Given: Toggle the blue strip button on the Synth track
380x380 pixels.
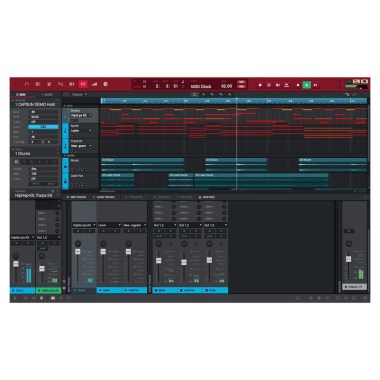Looking at the screenshot, I should coord(65,131).
